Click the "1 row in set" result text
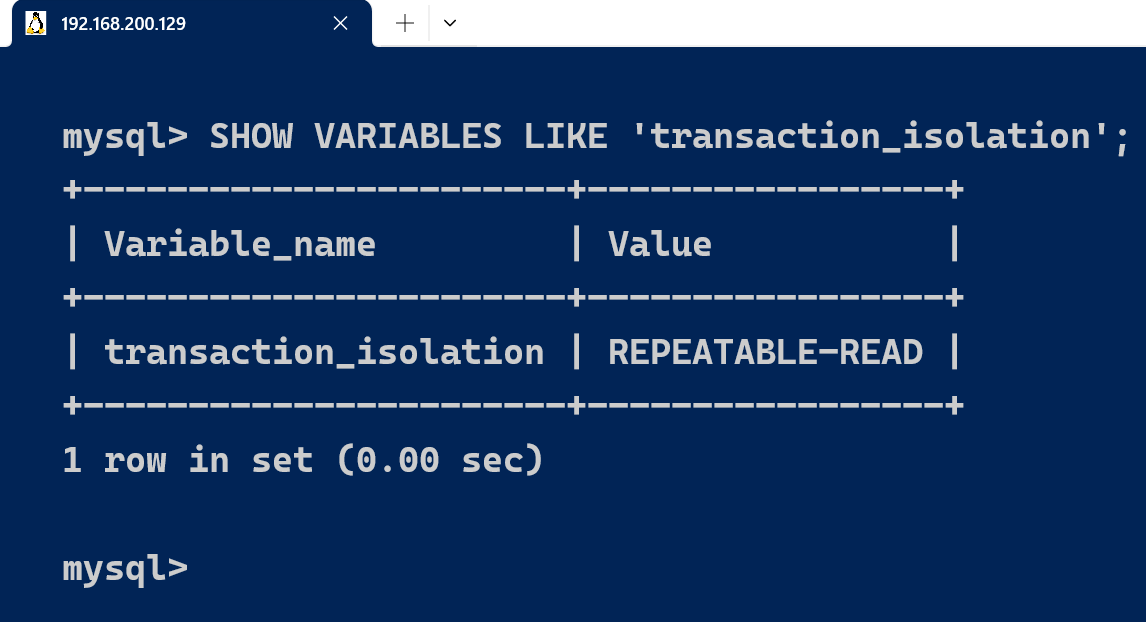This screenshot has height=622, width=1146. [188, 460]
